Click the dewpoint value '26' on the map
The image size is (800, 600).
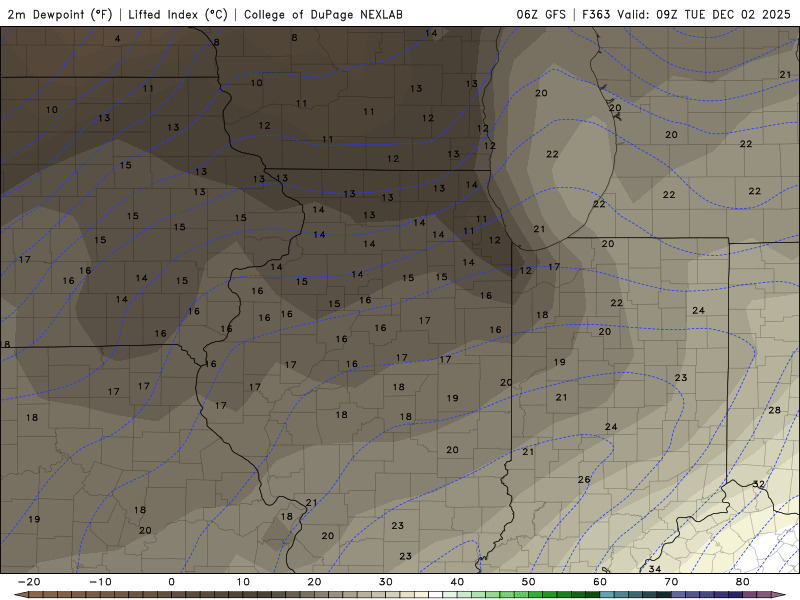584,479
